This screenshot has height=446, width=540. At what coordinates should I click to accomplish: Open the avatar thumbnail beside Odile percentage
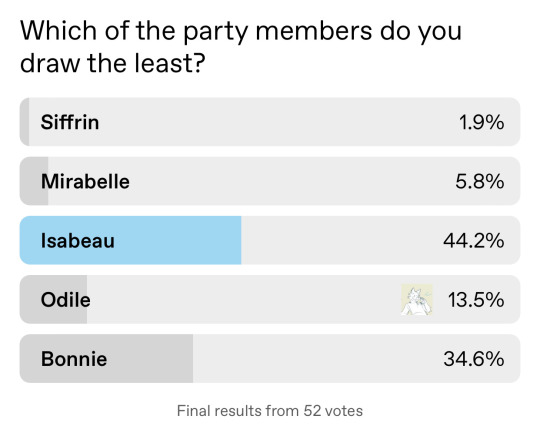[417, 300]
